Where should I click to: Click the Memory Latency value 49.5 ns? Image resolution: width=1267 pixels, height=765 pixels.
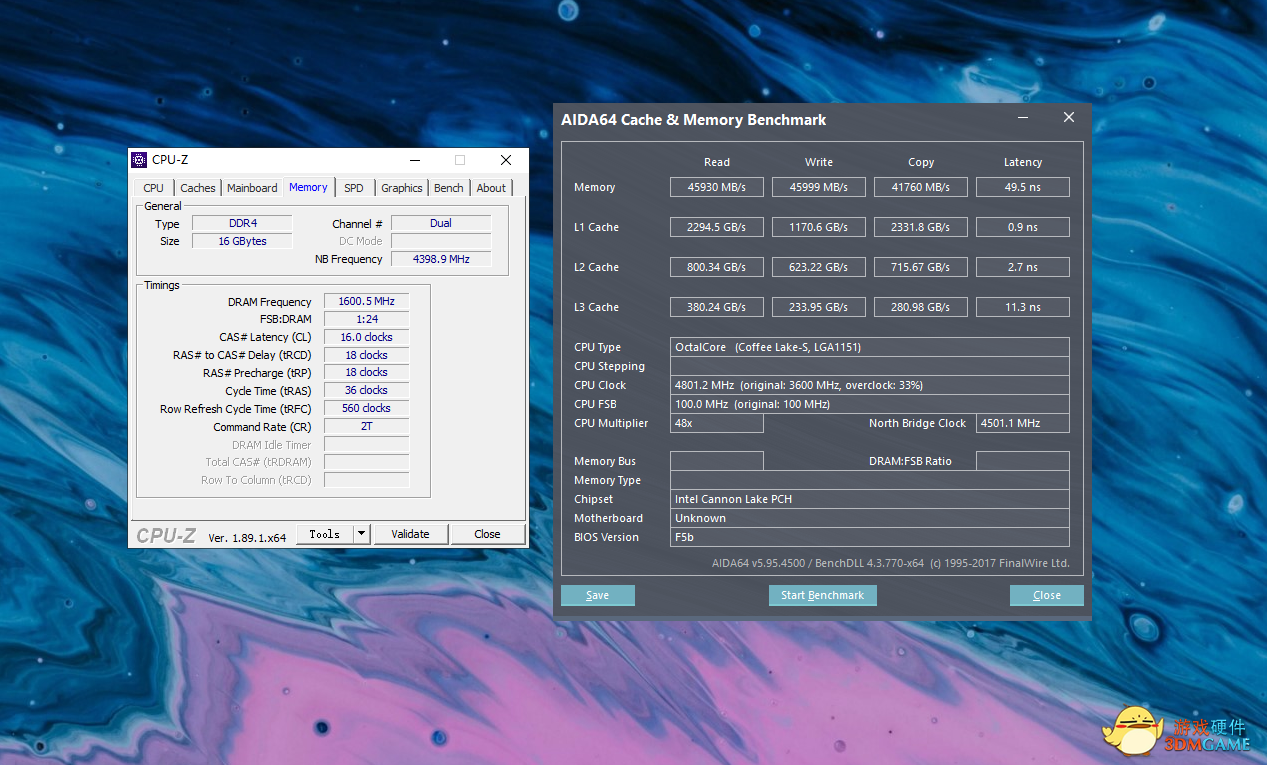coord(1023,187)
